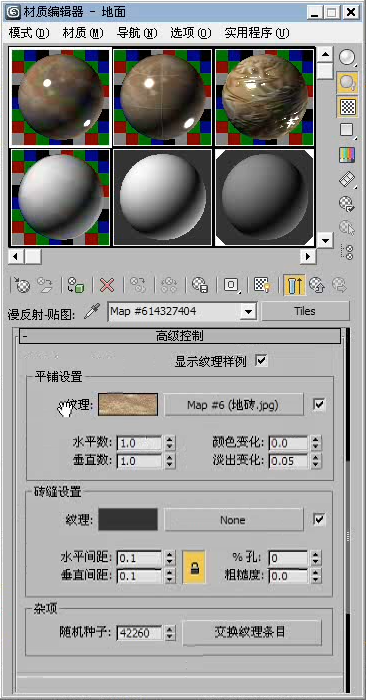Screen dimensions: 366x700
Task: Open the Sample Type sphere flyout
Action: (347, 58)
